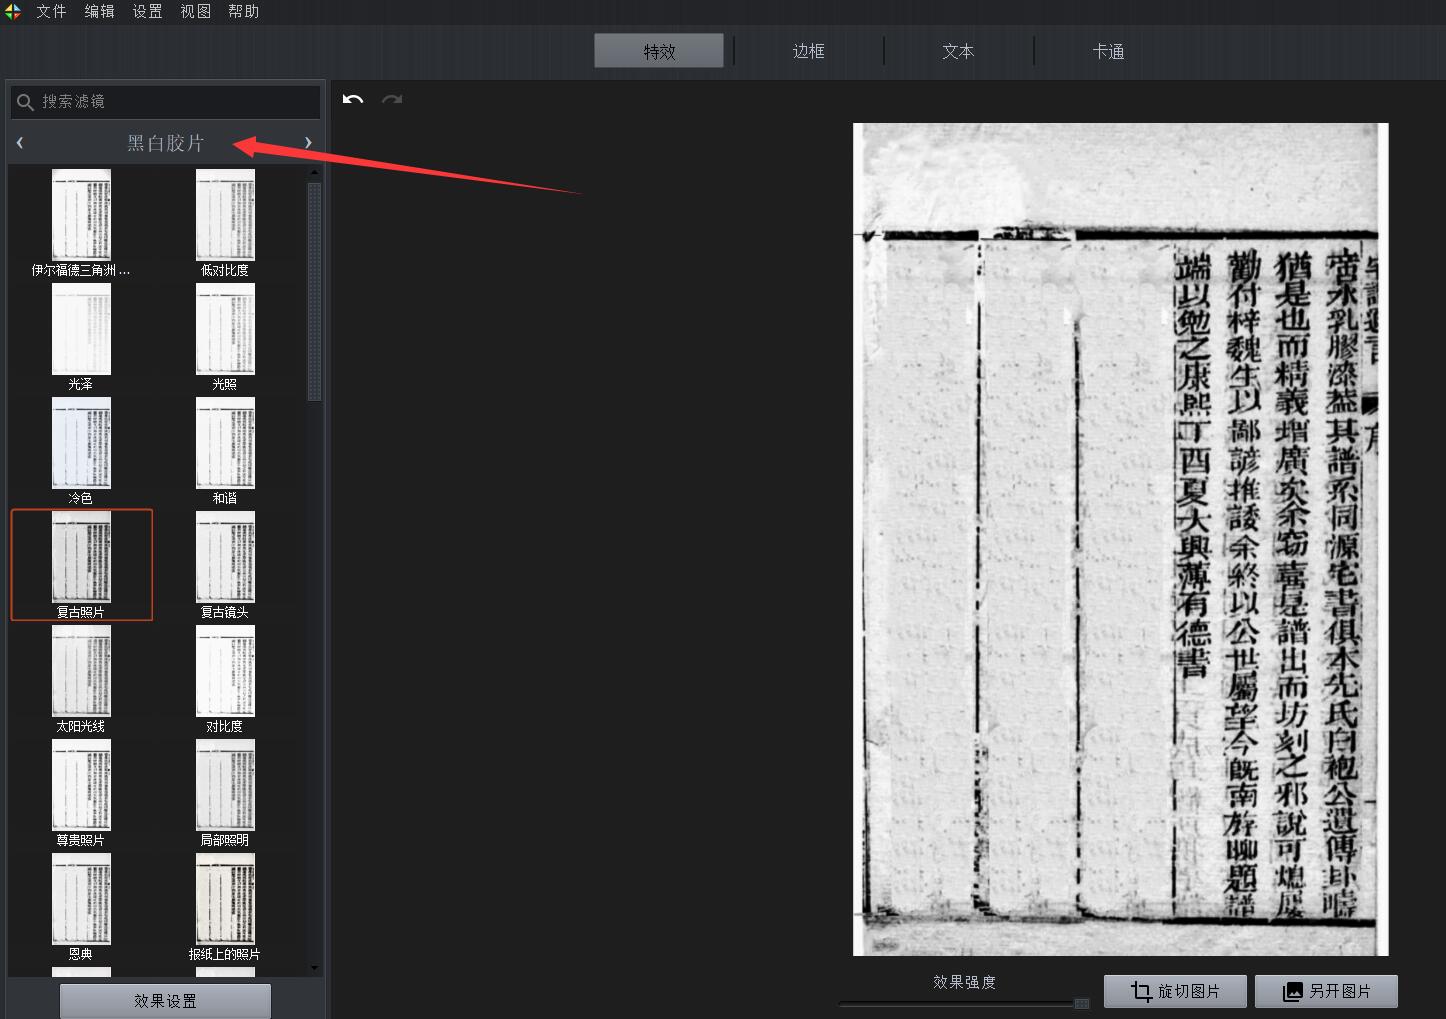Switch to the 卡通 tab

1108,51
